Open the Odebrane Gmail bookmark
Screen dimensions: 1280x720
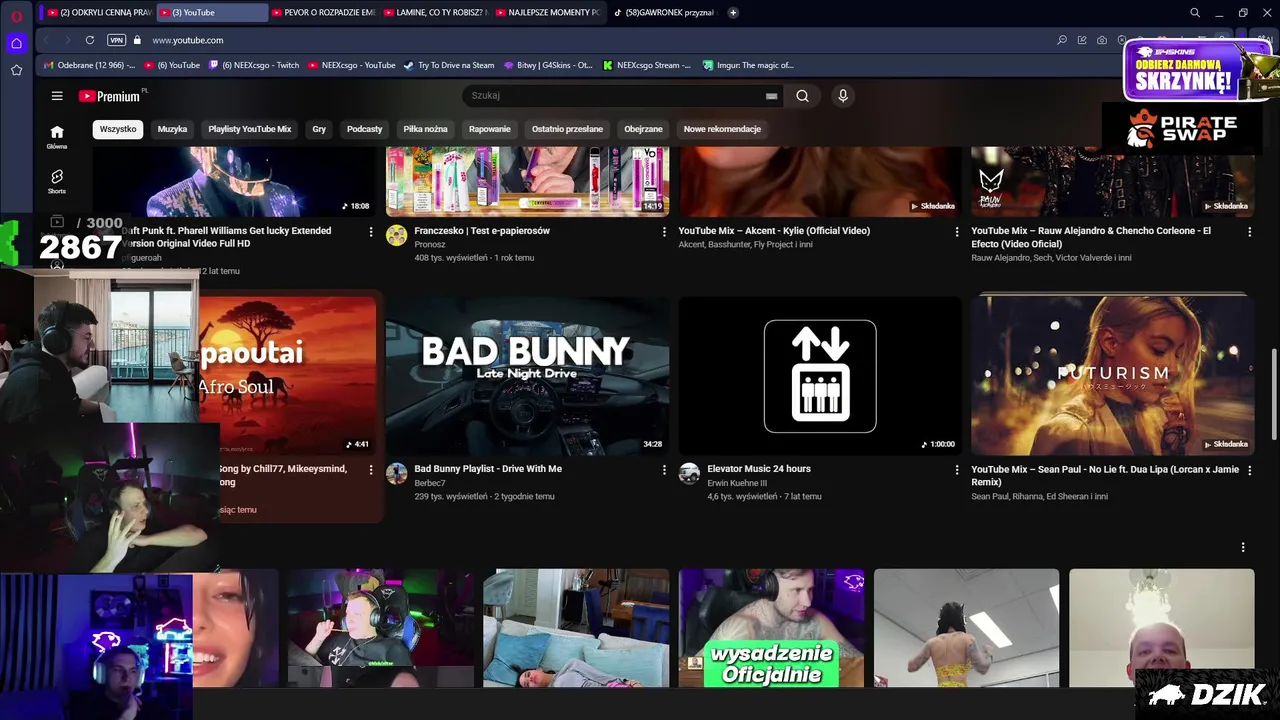[89, 65]
